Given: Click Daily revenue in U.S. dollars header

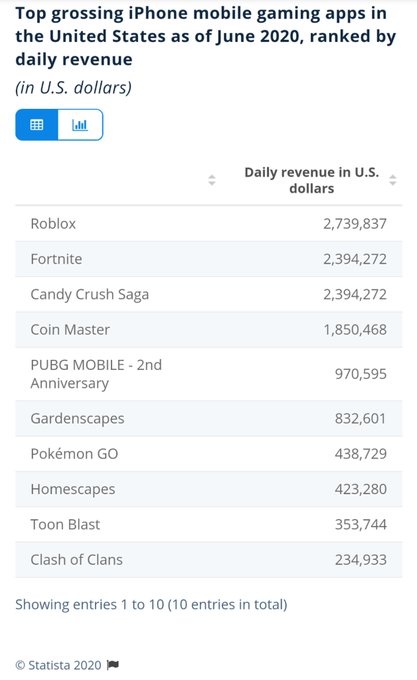Looking at the screenshot, I should pyautogui.click(x=311, y=180).
